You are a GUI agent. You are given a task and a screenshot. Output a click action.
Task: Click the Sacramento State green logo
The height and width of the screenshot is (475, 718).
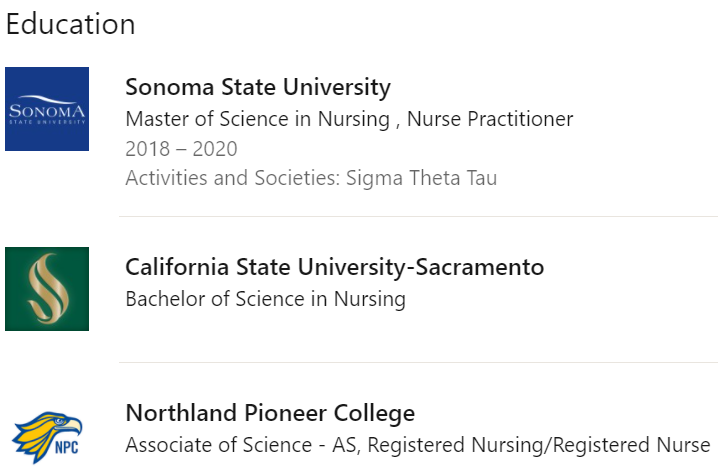coord(47,289)
